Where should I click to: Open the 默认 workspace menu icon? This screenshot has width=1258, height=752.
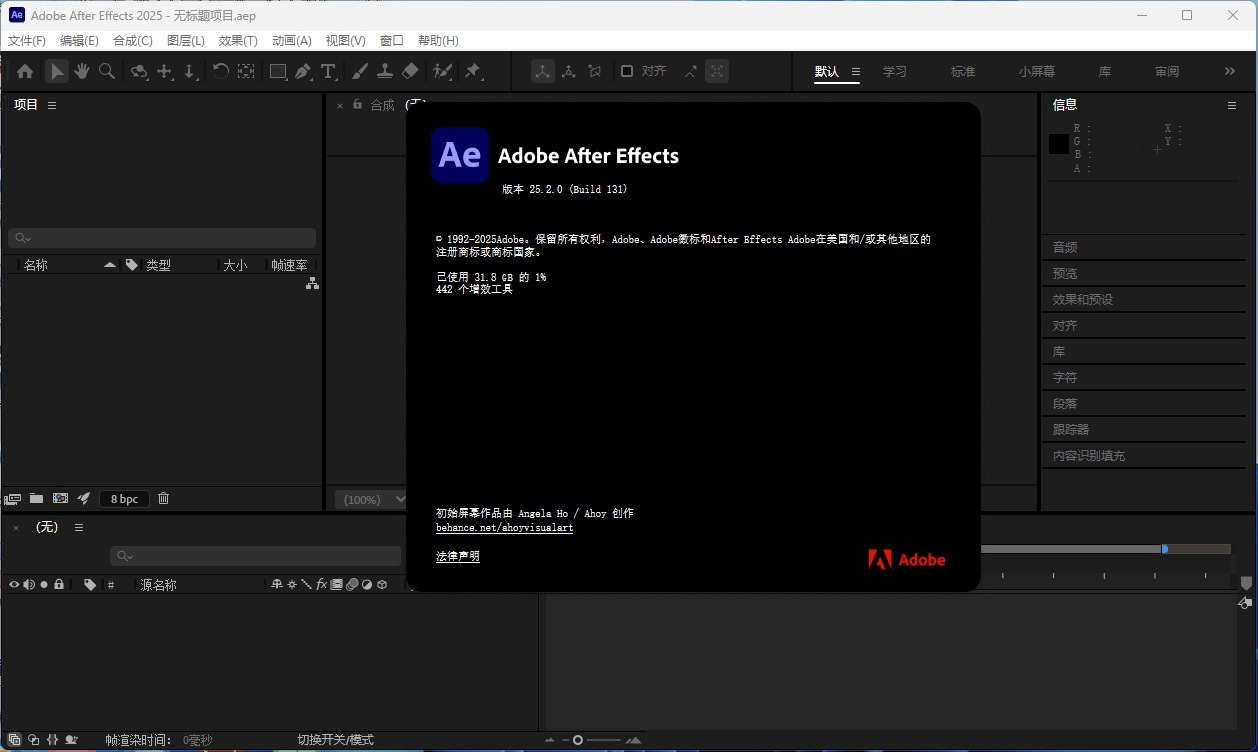[x=856, y=72]
